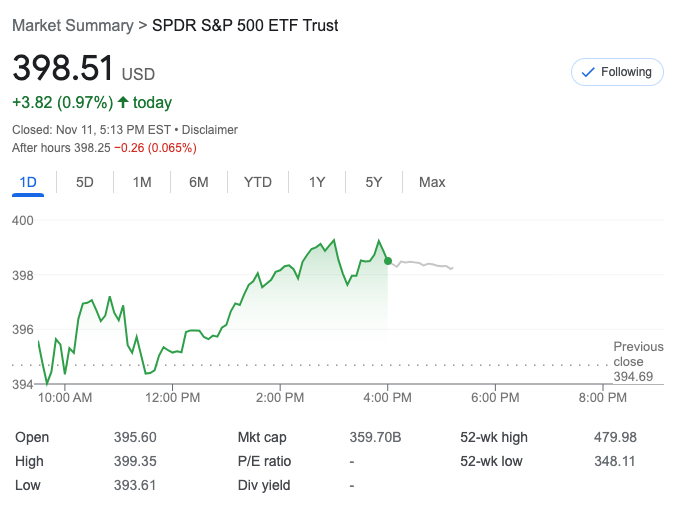Viewport: 678px width, 506px height.
Task: Select the 6M time range
Action: click(x=199, y=182)
